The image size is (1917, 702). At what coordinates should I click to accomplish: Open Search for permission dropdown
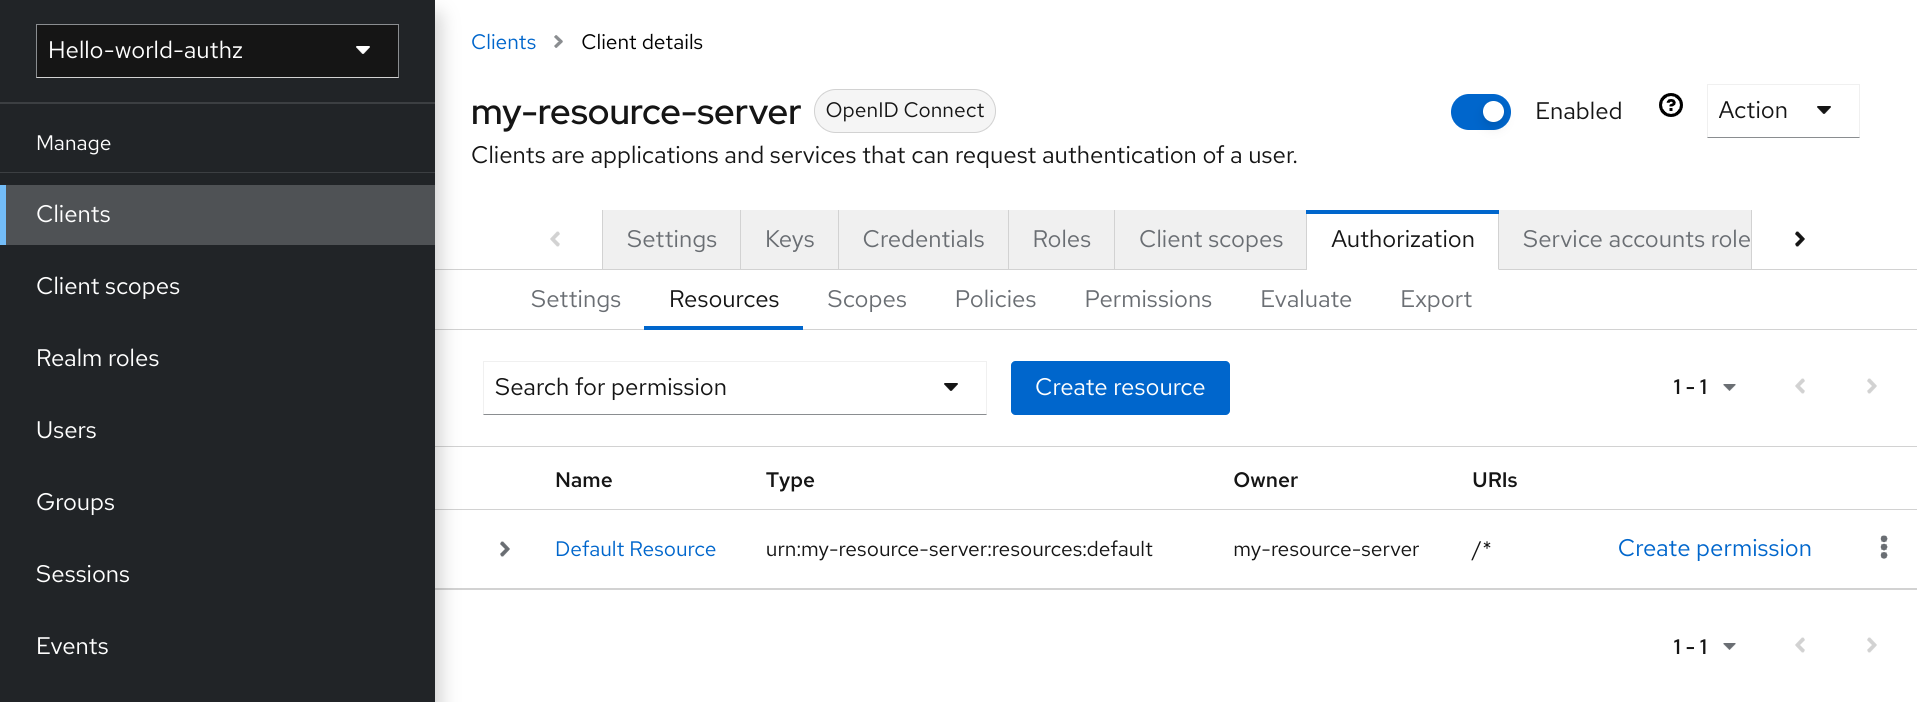coord(733,388)
